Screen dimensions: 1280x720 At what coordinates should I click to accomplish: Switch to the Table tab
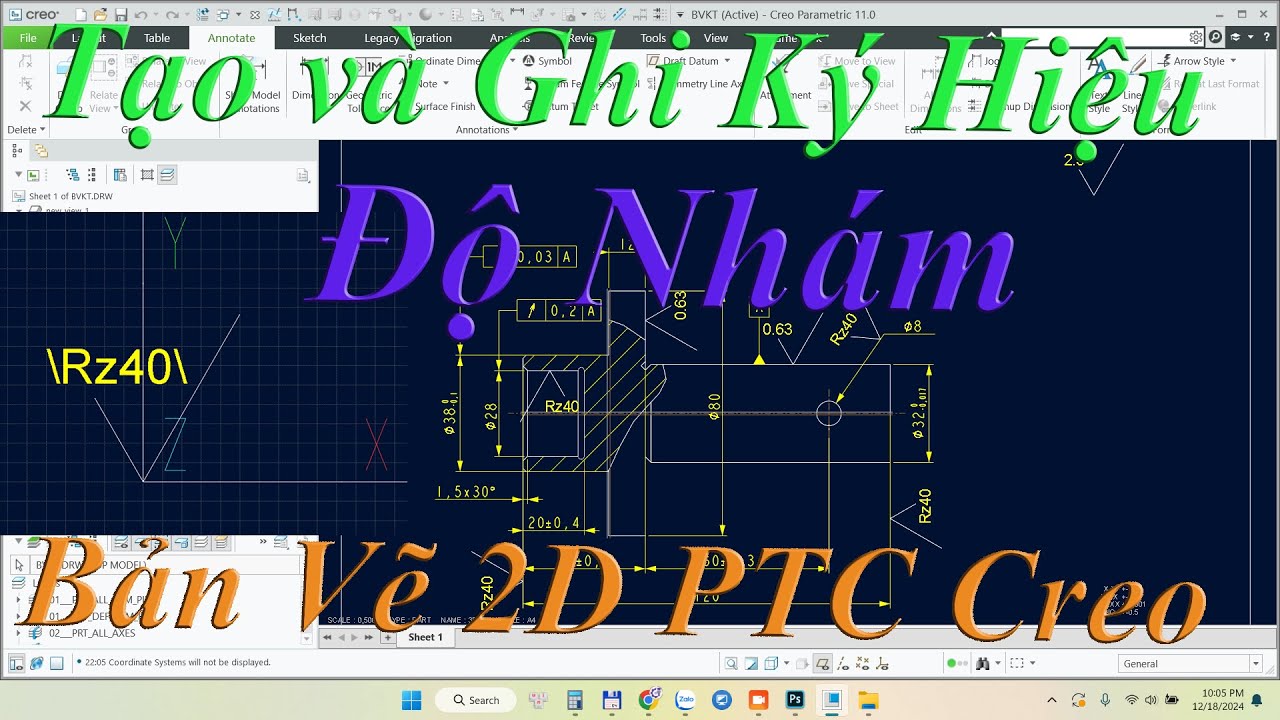[x=157, y=38]
